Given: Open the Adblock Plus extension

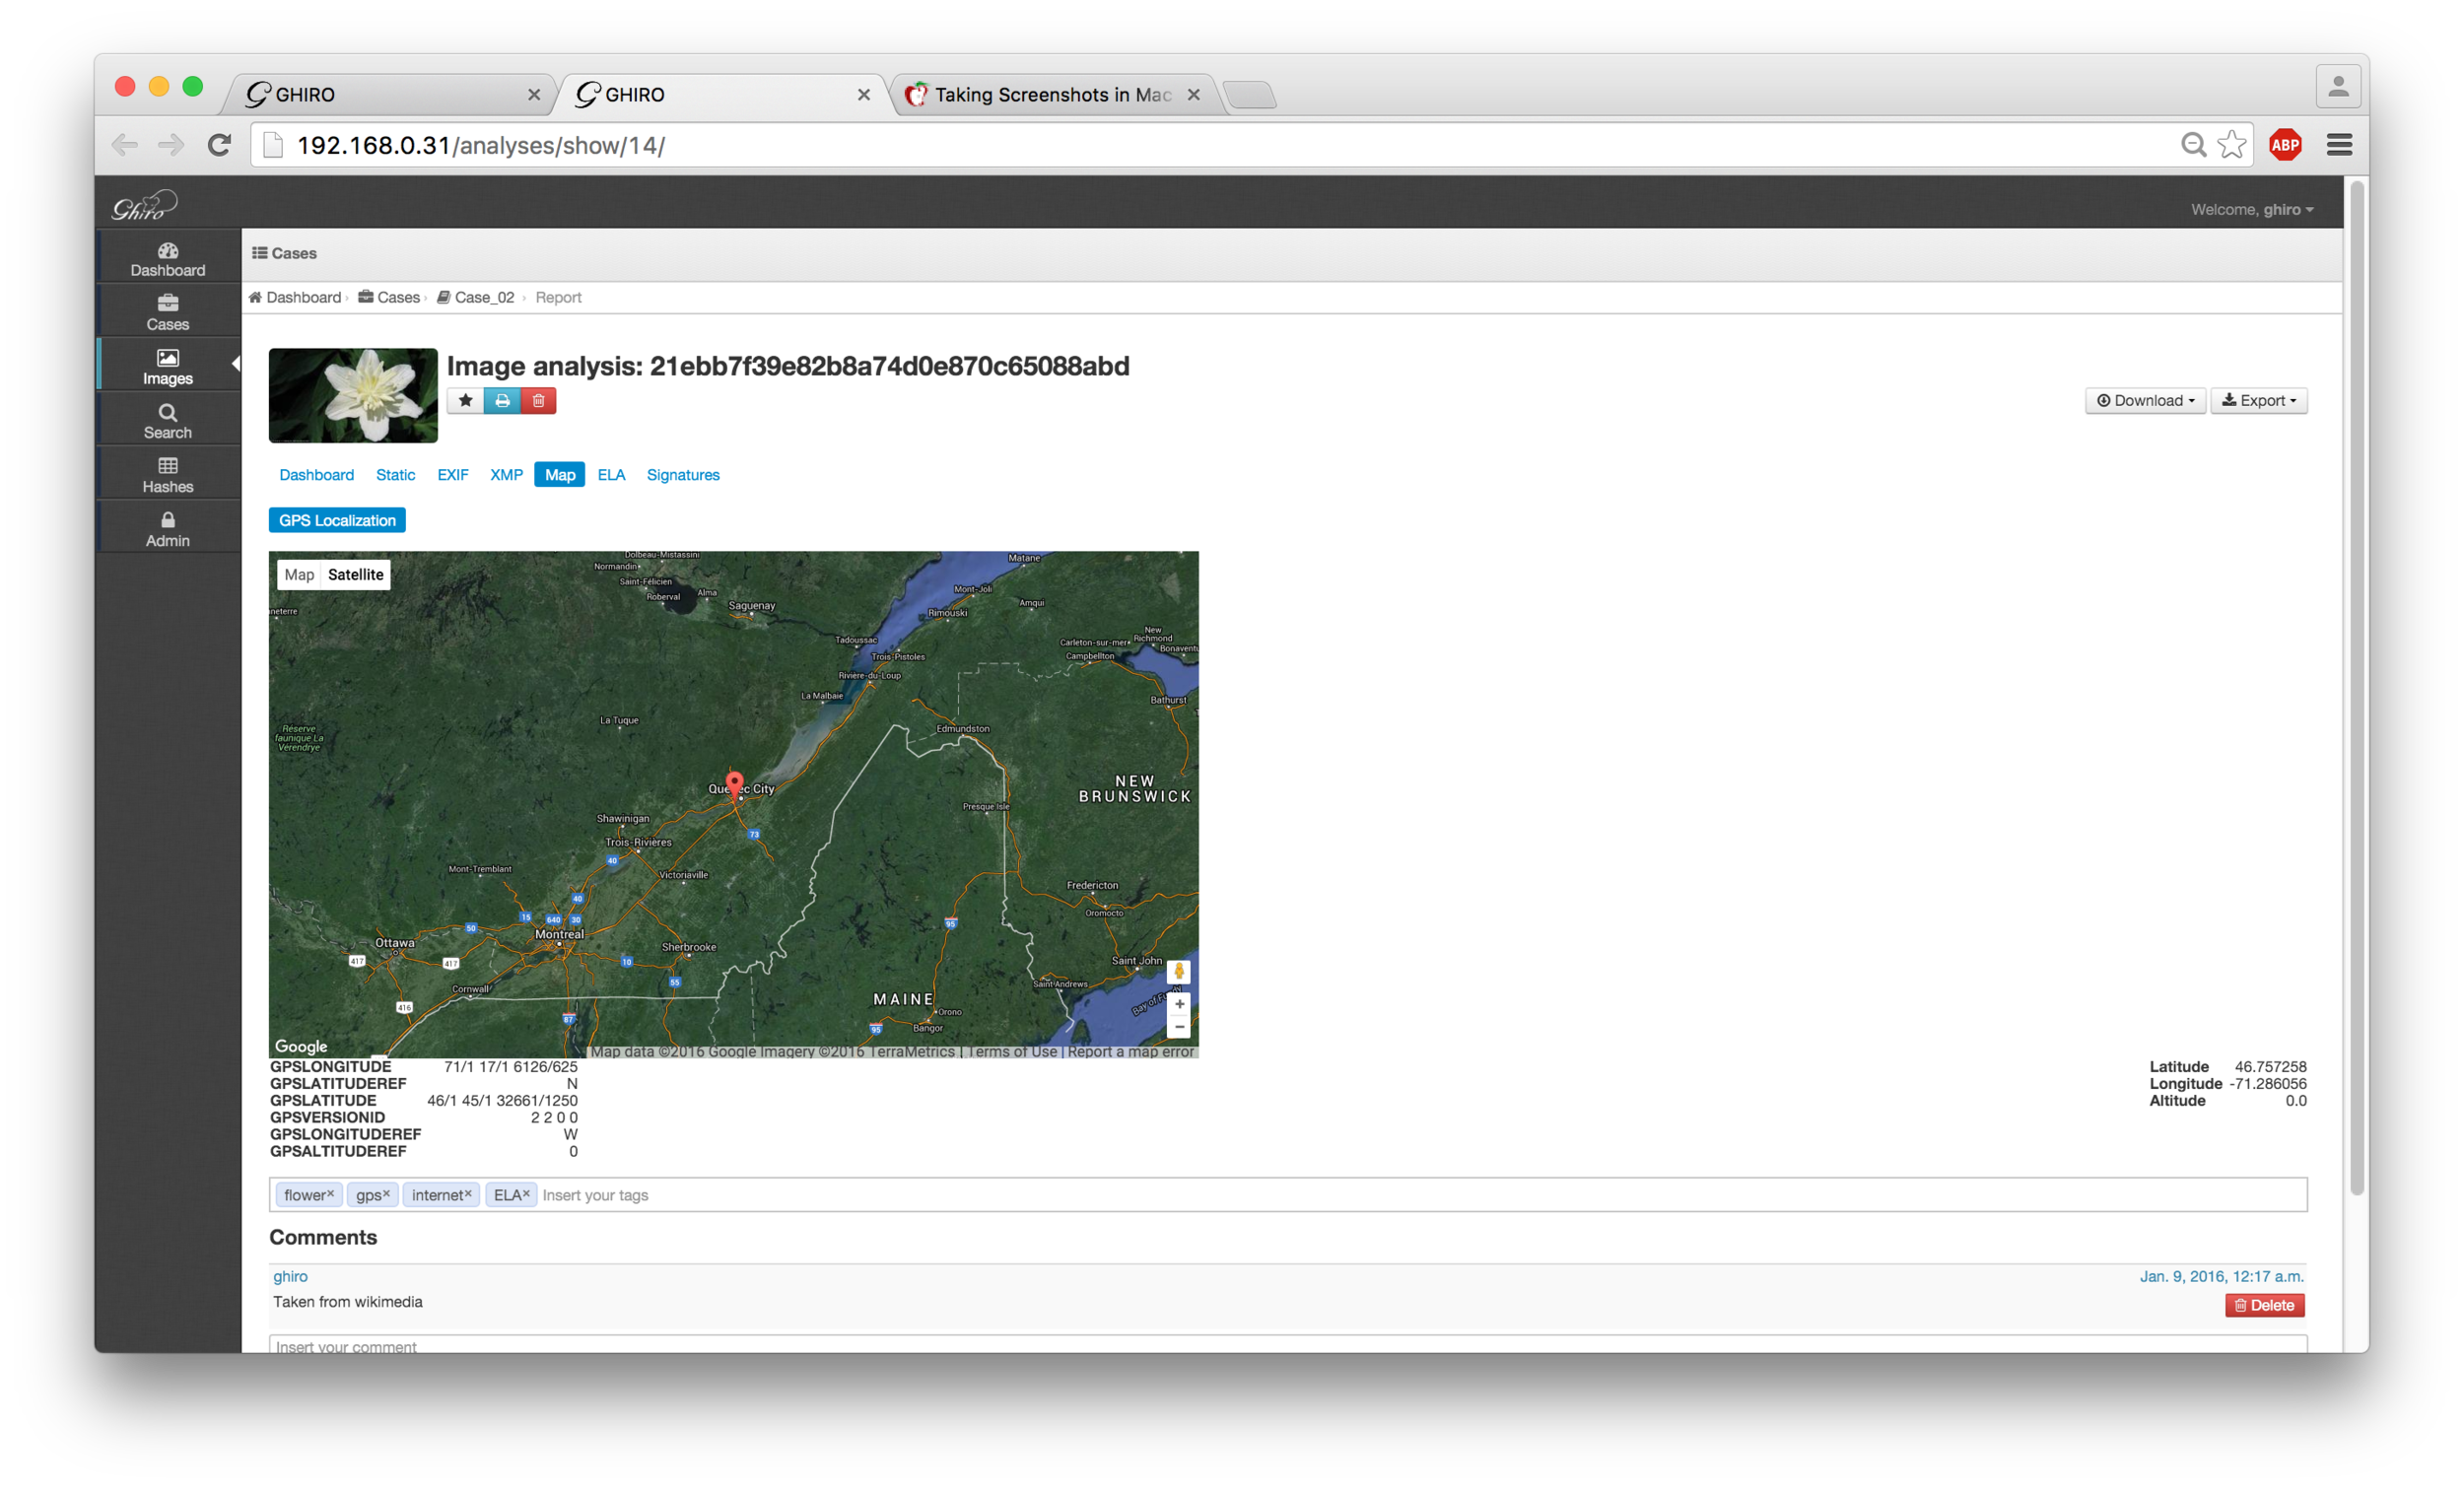Looking at the screenshot, I should pos(2285,145).
